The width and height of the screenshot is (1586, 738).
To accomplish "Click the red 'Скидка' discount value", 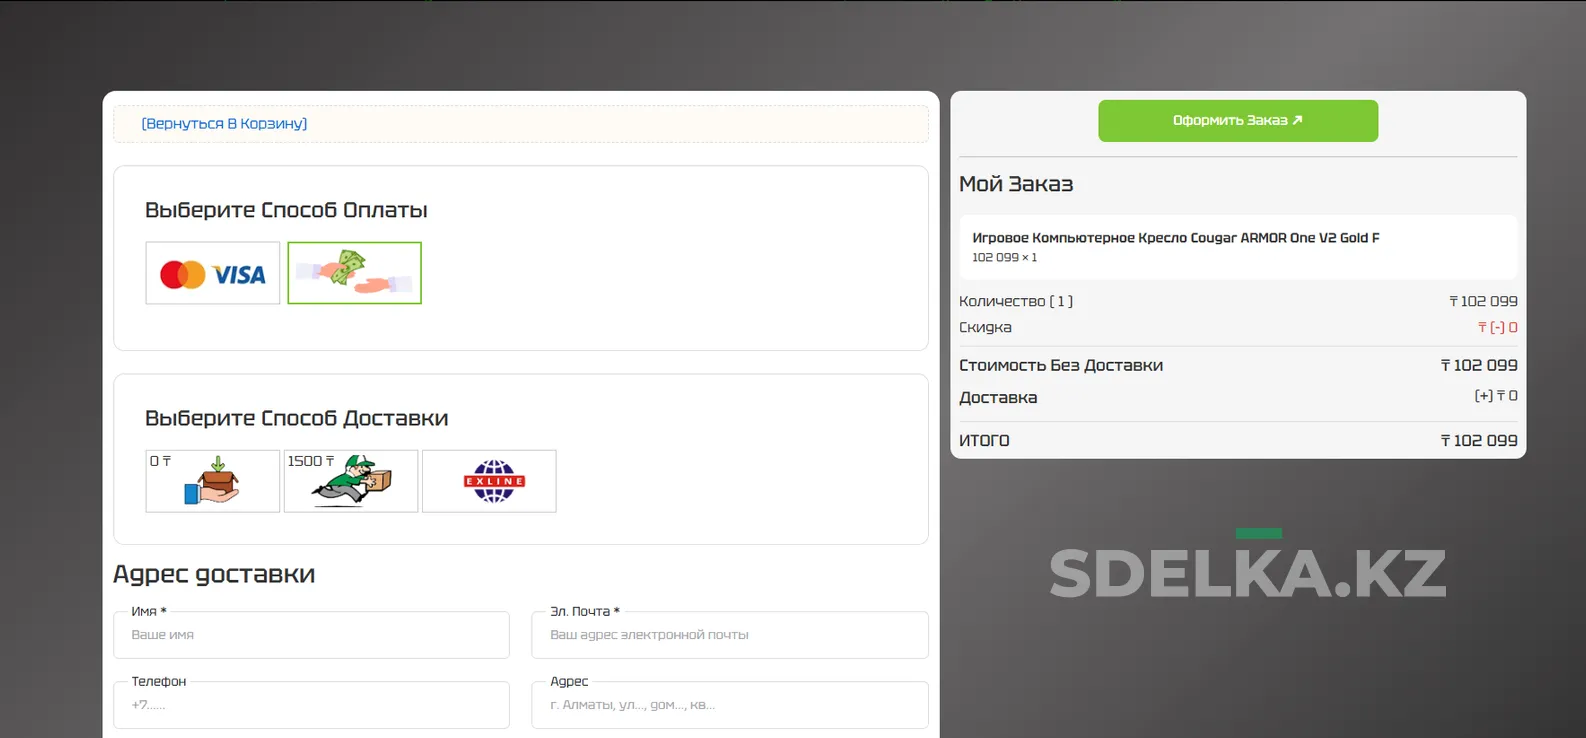I will coord(1497,327).
